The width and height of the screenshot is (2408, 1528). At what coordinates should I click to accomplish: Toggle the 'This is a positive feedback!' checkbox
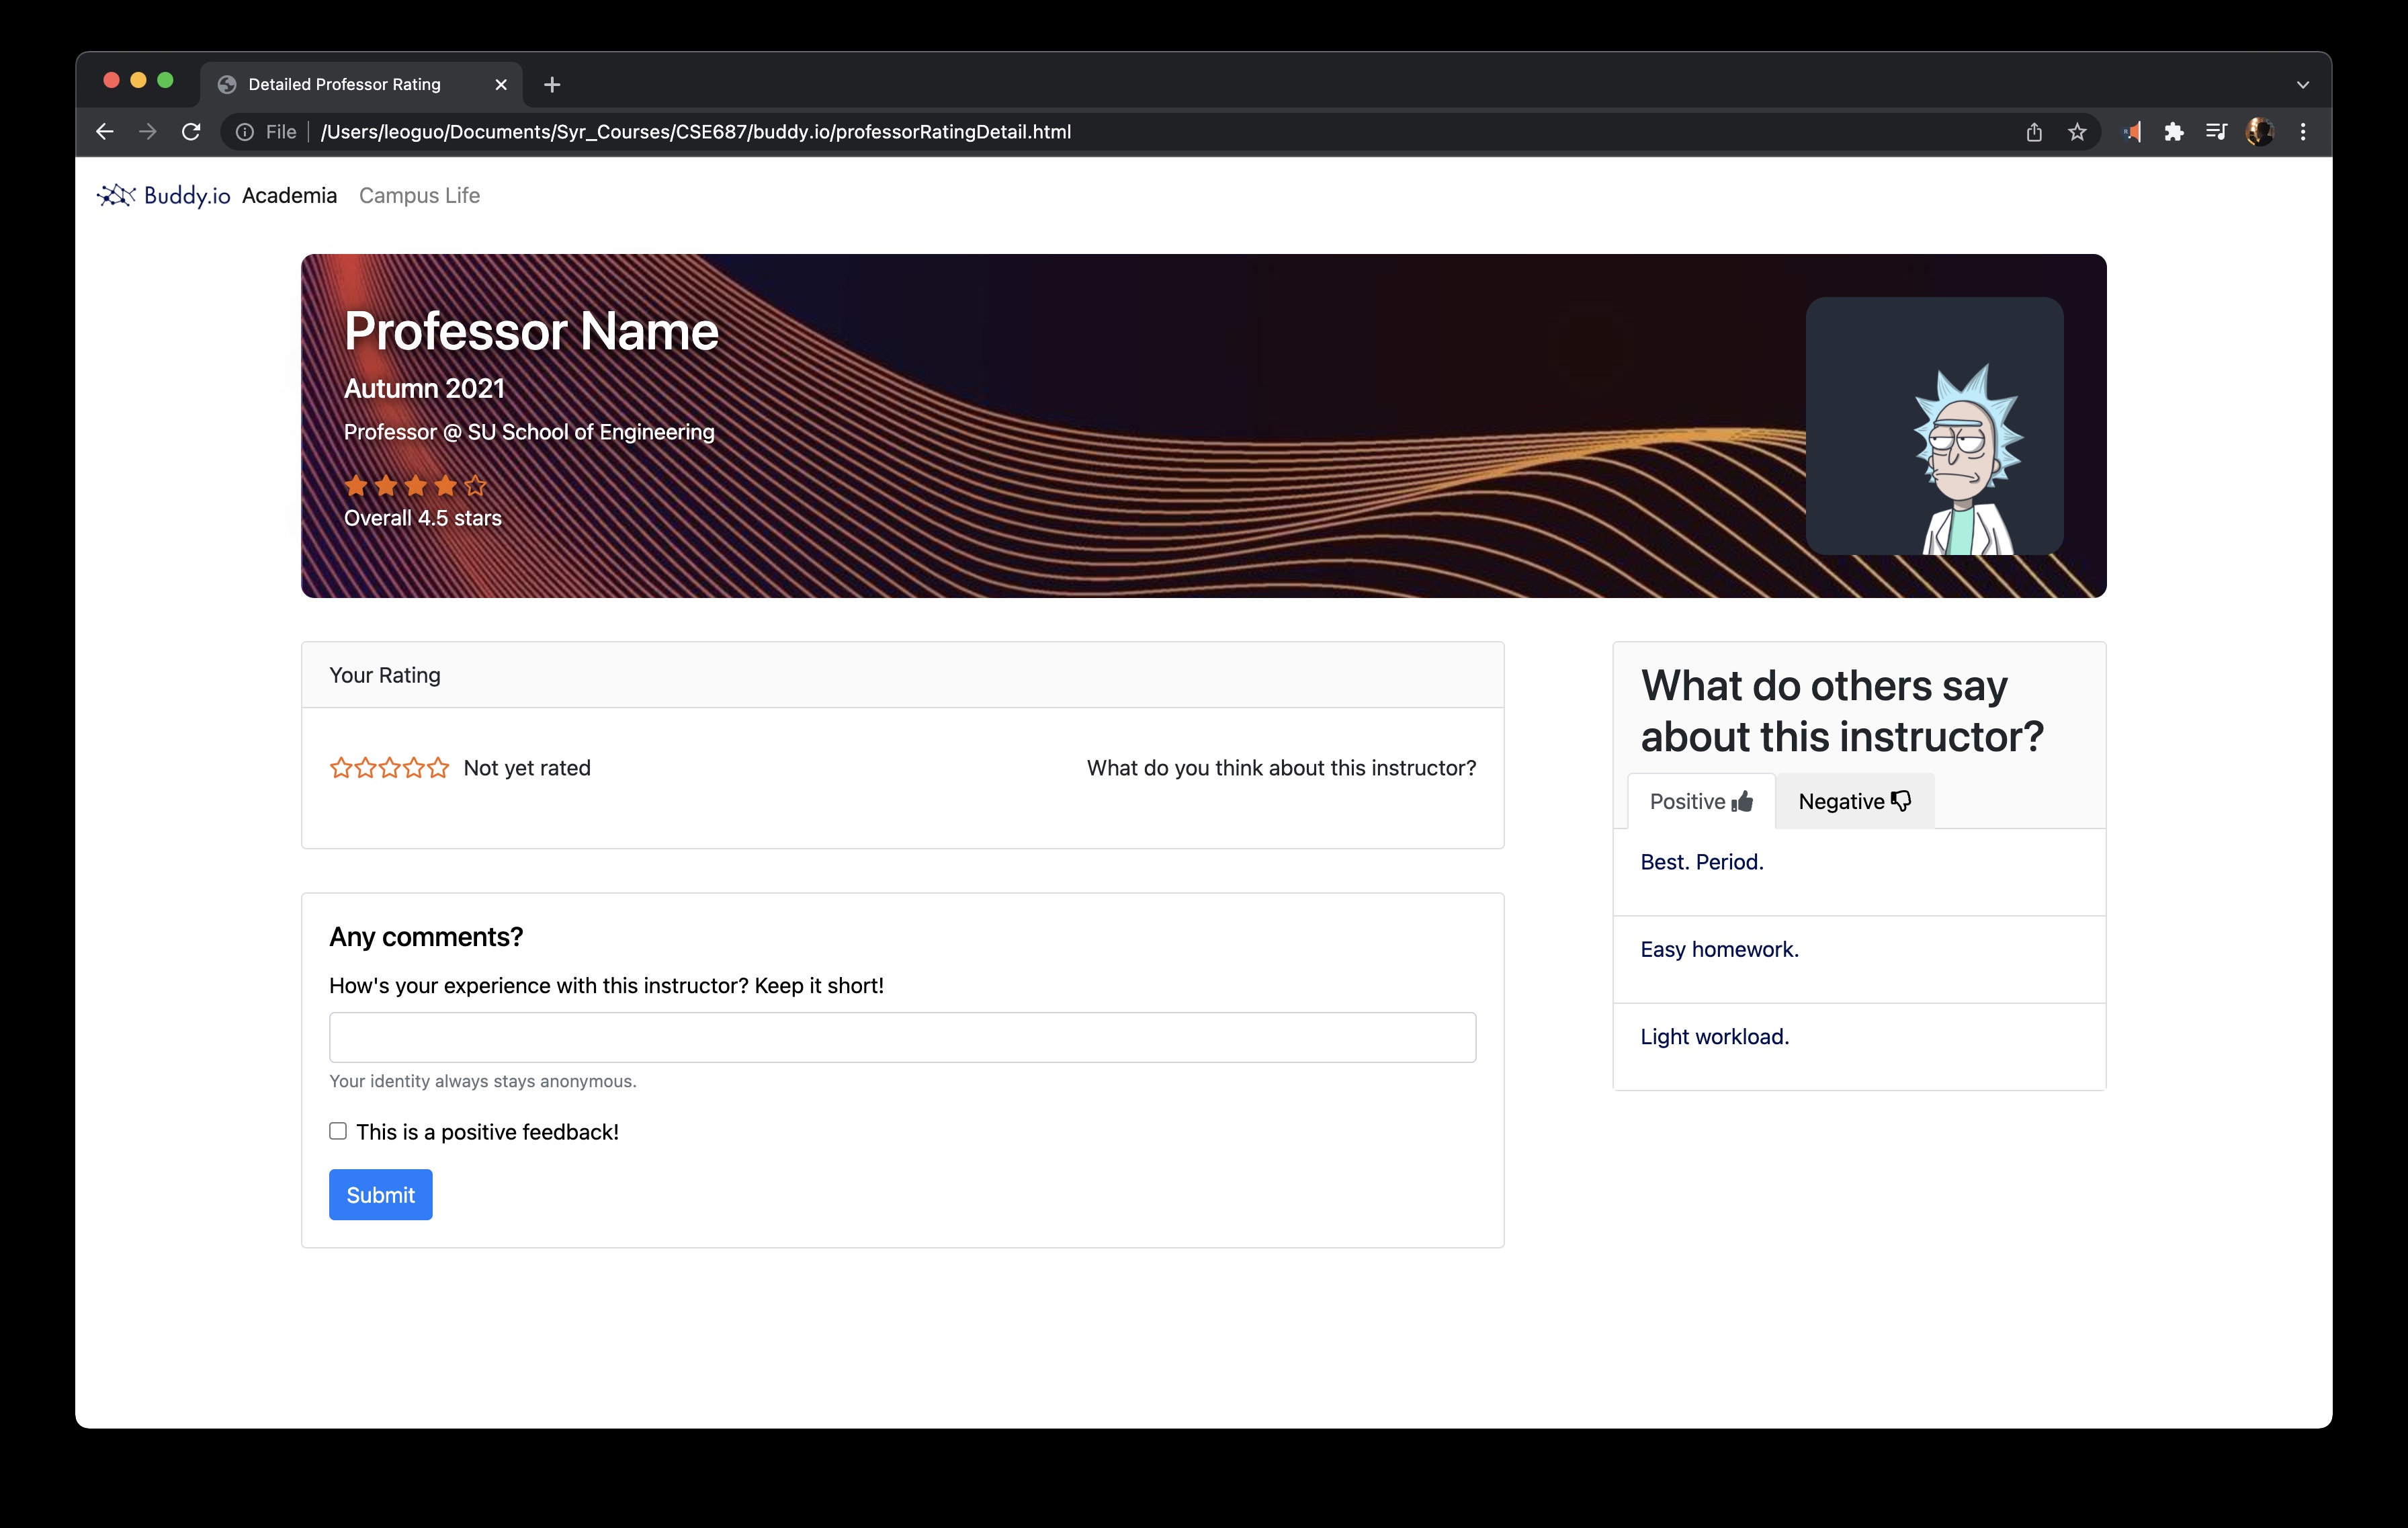pyautogui.click(x=337, y=1130)
